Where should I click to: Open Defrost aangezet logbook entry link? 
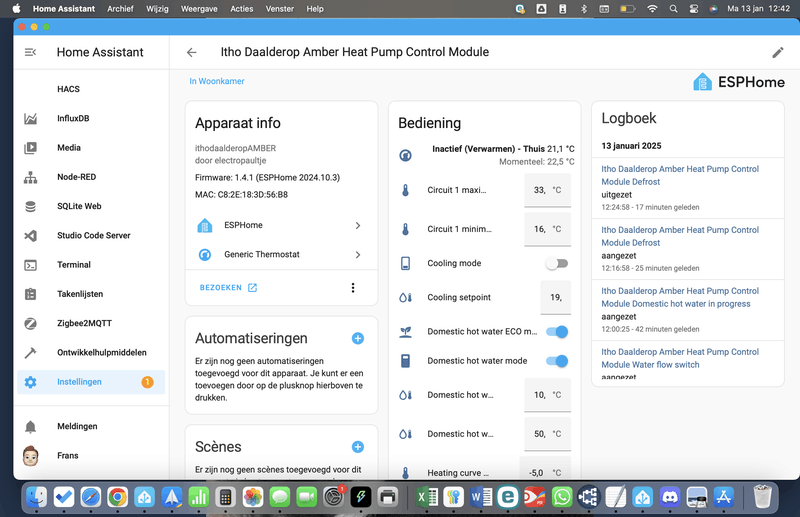click(x=680, y=236)
